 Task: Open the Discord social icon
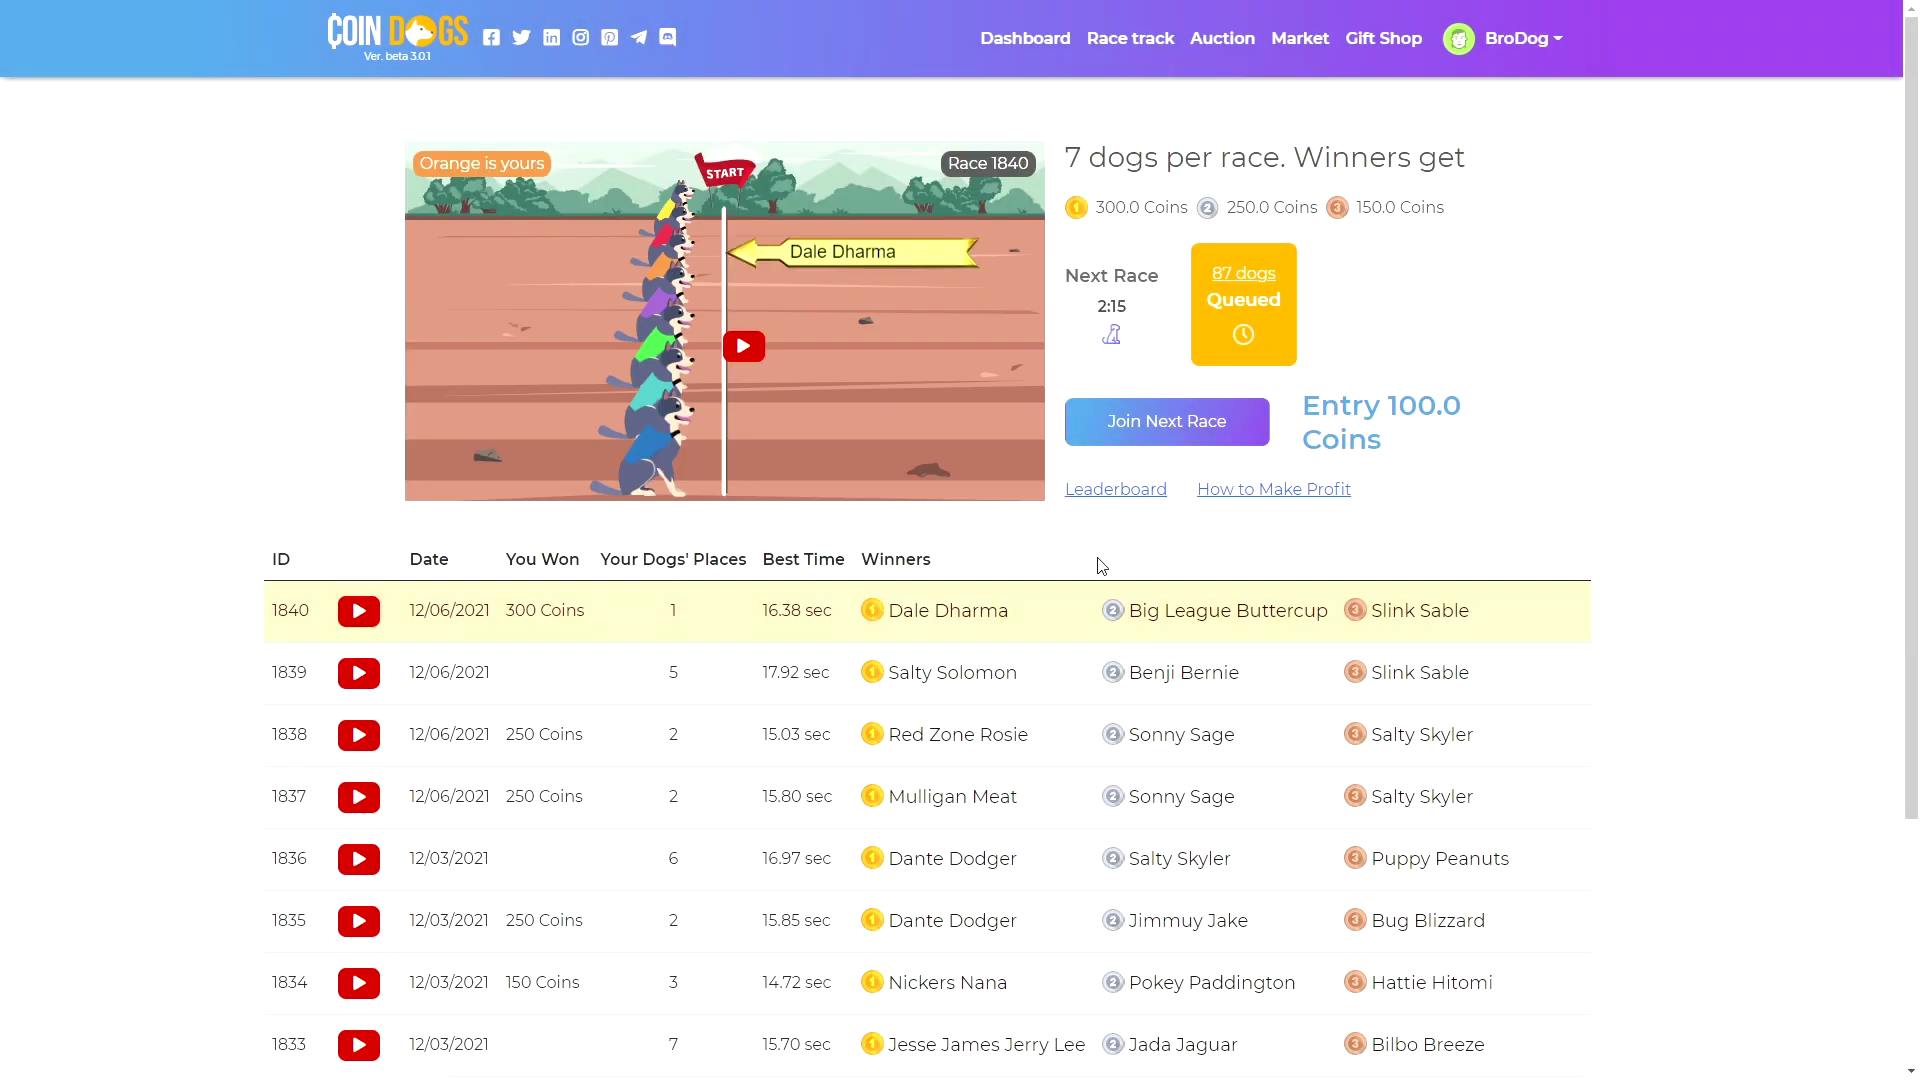pos(668,38)
